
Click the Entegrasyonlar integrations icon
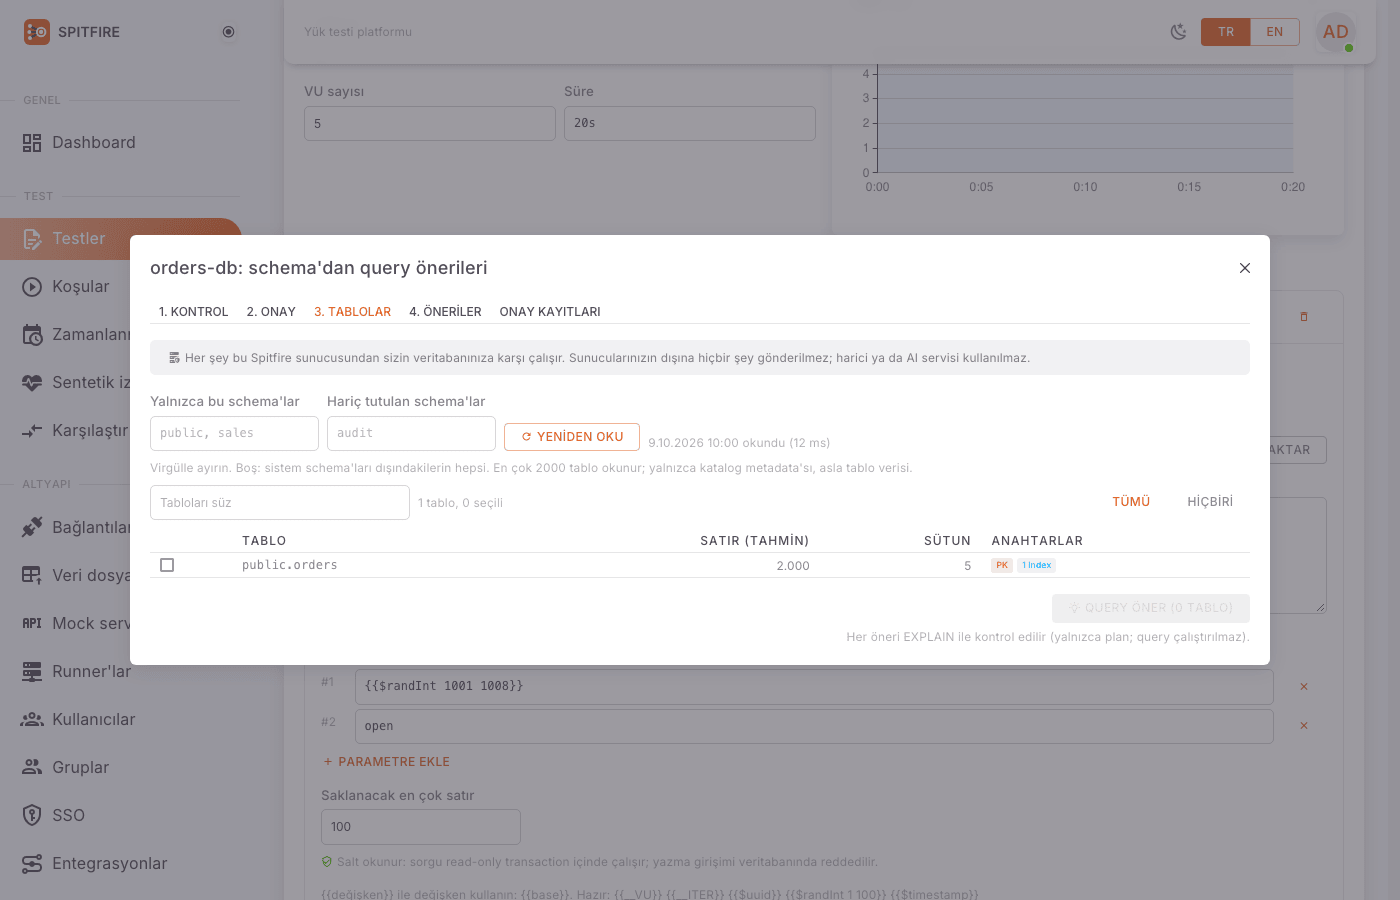pos(32,863)
